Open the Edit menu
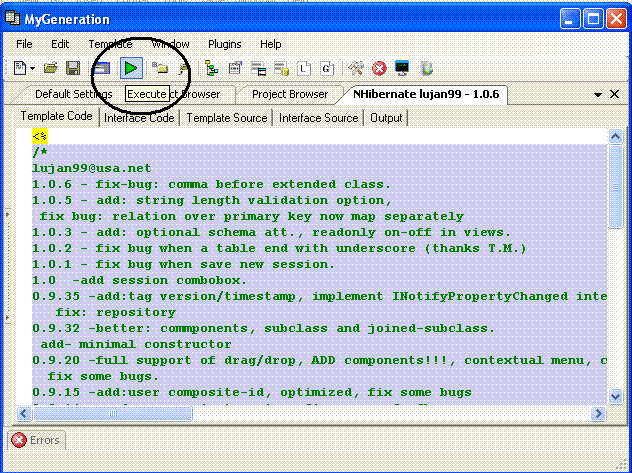The width and height of the screenshot is (632, 473). 60,44
